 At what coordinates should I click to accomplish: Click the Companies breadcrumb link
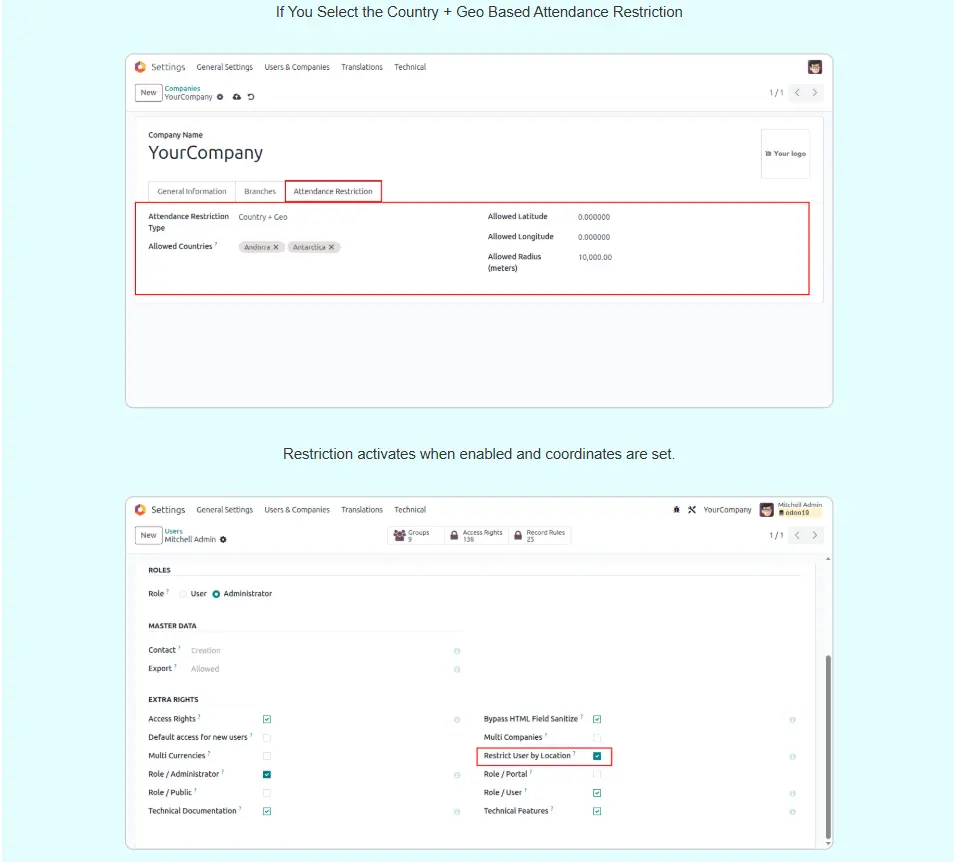(182, 89)
